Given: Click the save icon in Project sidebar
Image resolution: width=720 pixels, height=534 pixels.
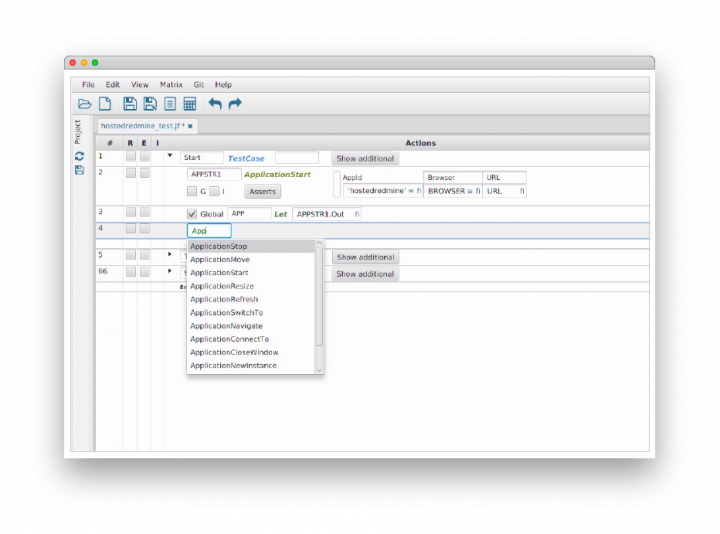Looking at the screenshot, I should [x=79, y=170].
